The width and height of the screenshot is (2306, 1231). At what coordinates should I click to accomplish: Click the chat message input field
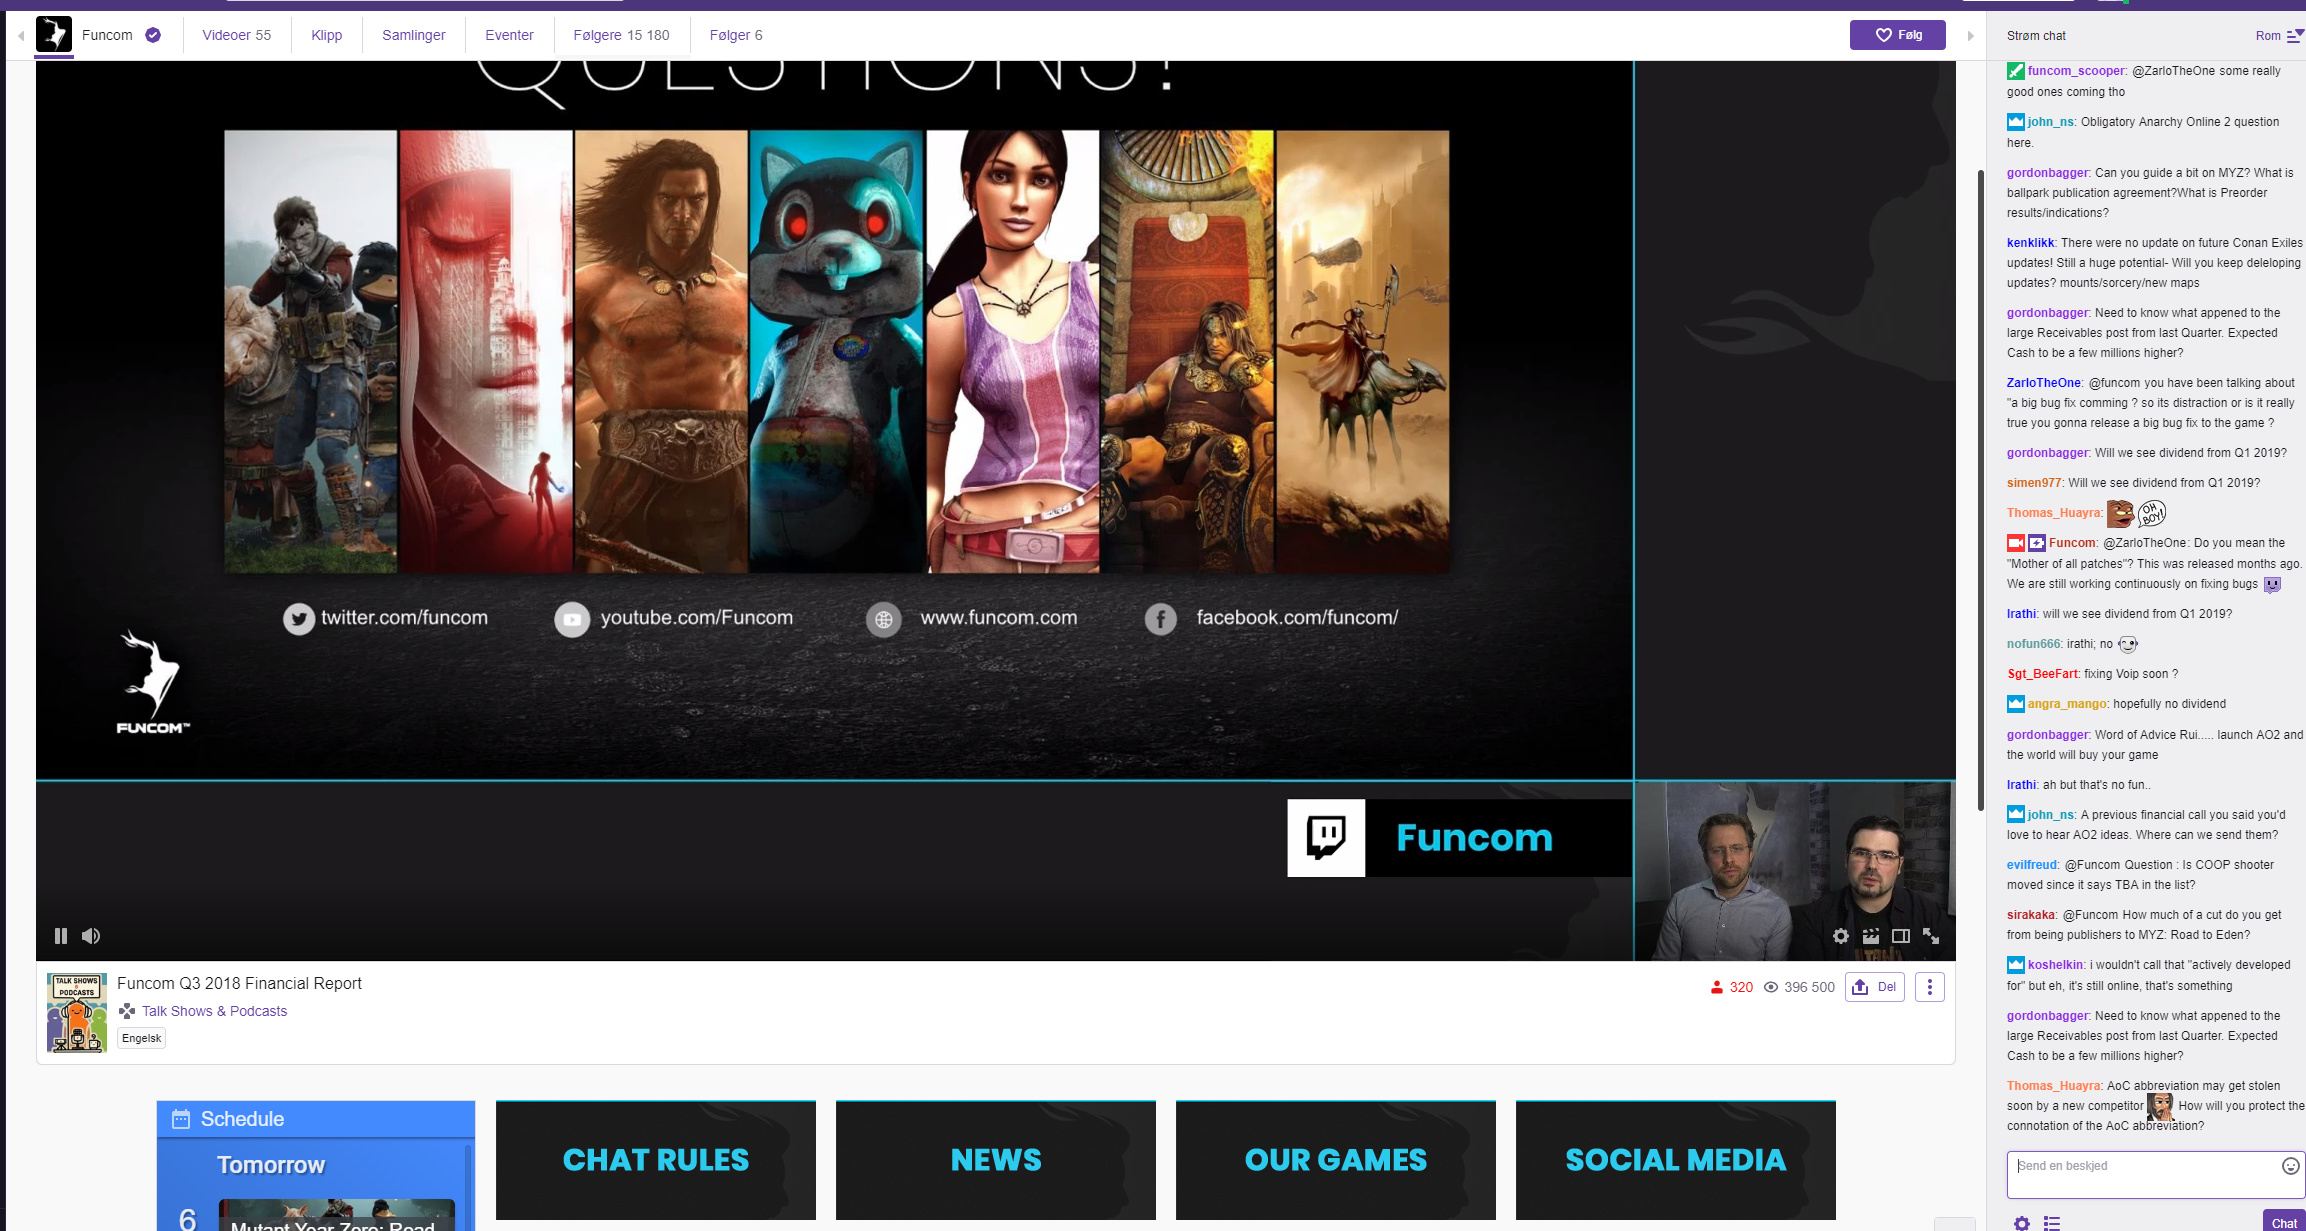[x=2140, y=1174]
